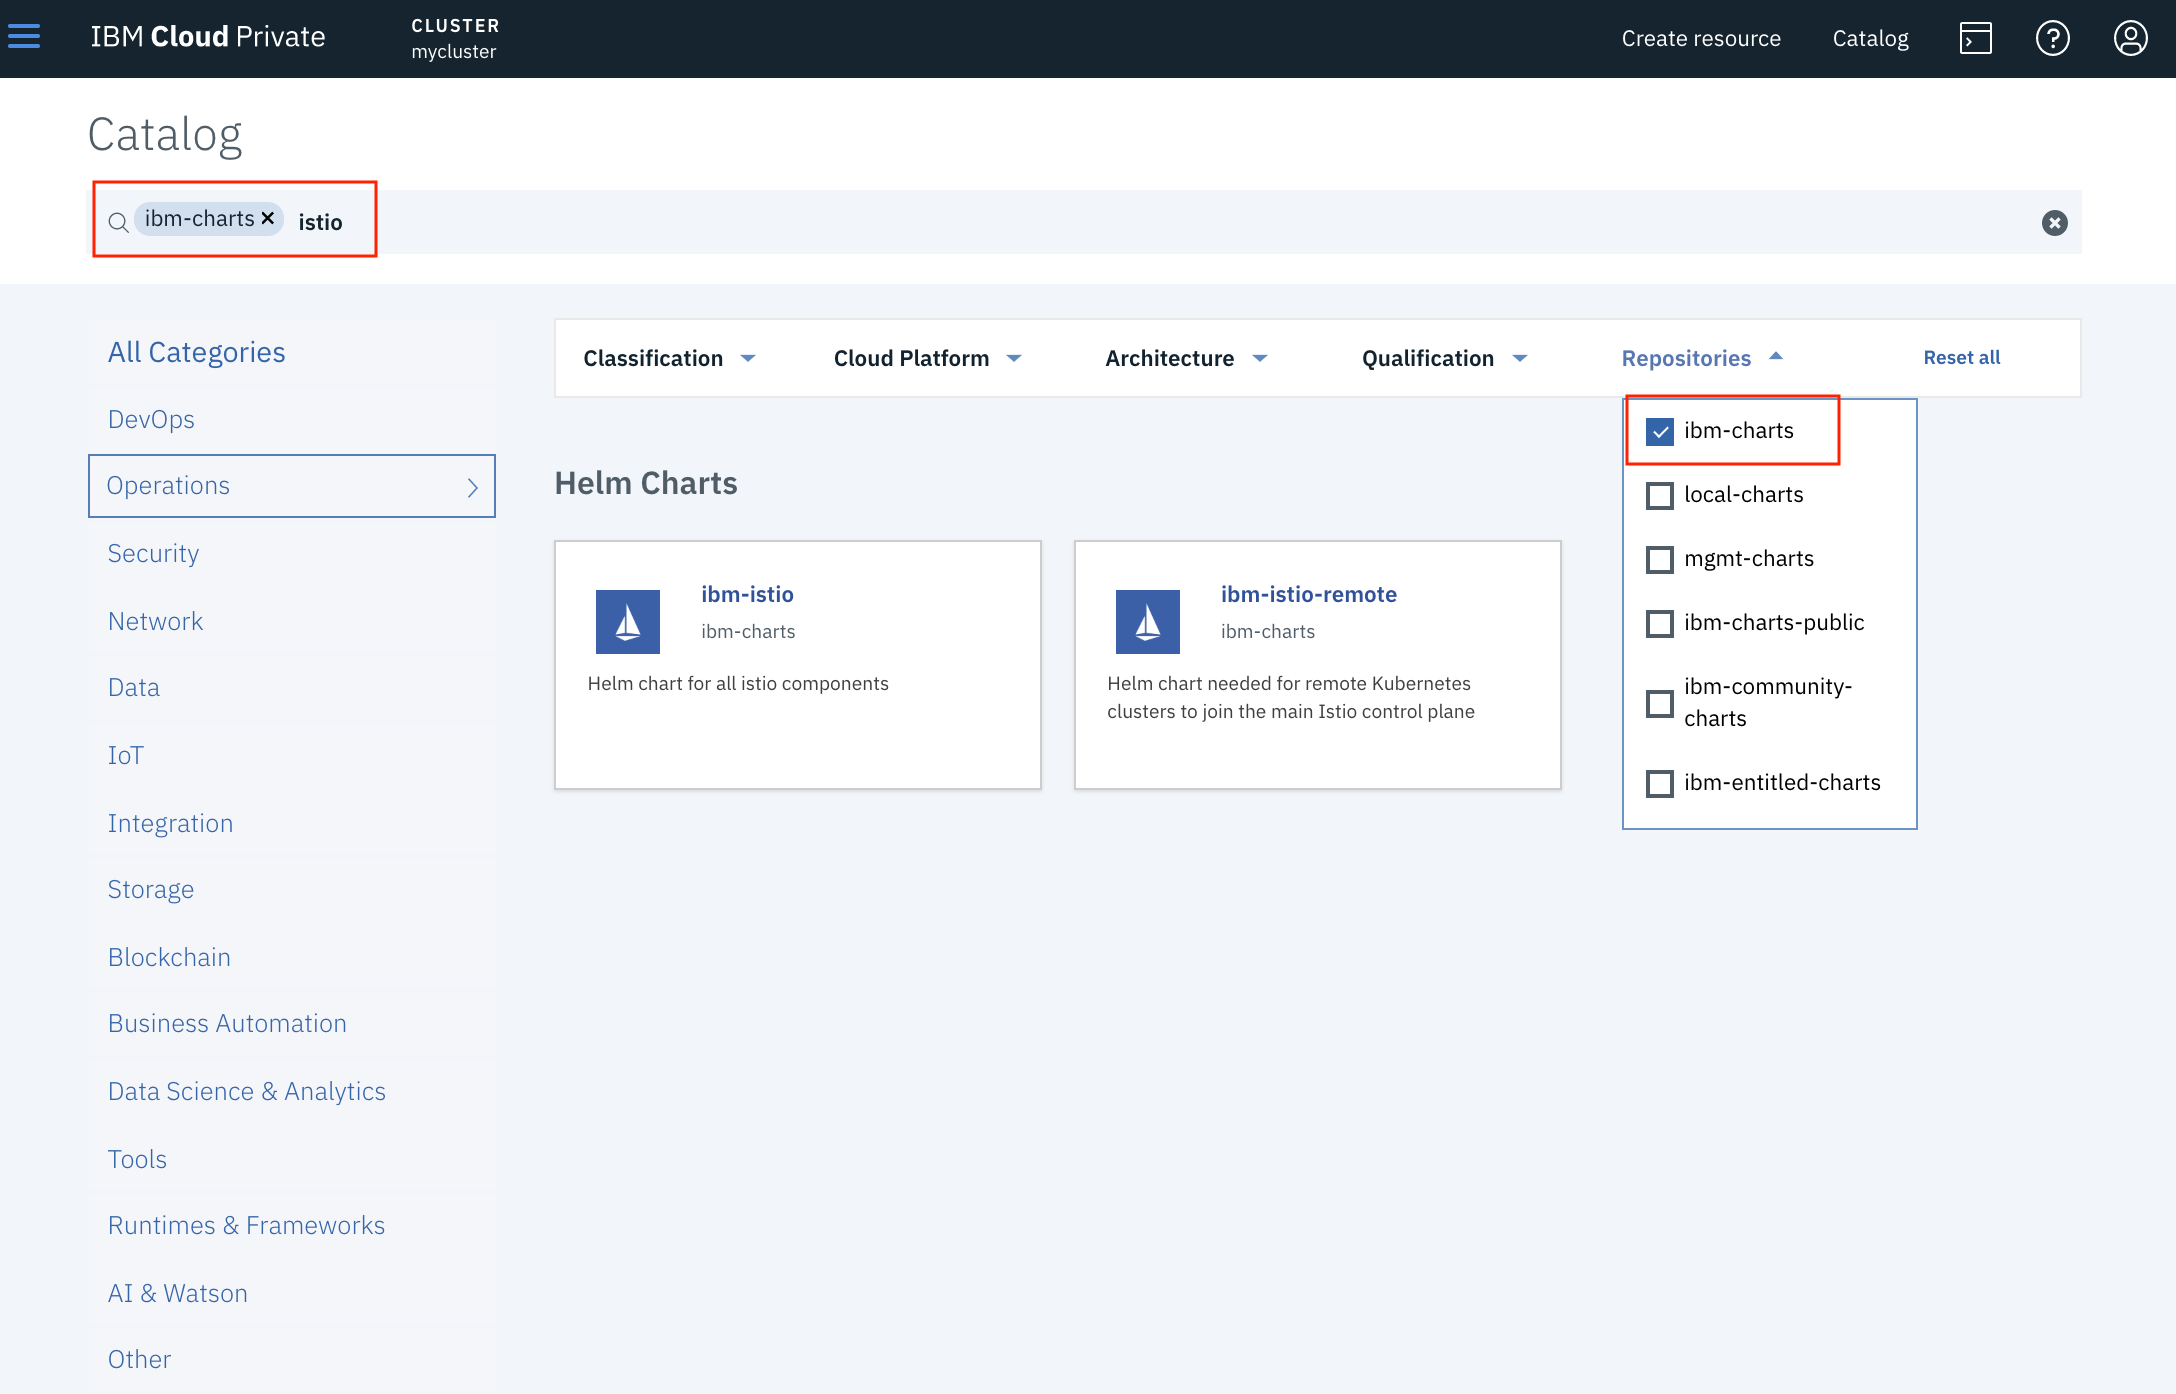Uncheck the ibm-charts repository checkbox
This screenshot has width=2176, height=1394.
coord(1660,431)
